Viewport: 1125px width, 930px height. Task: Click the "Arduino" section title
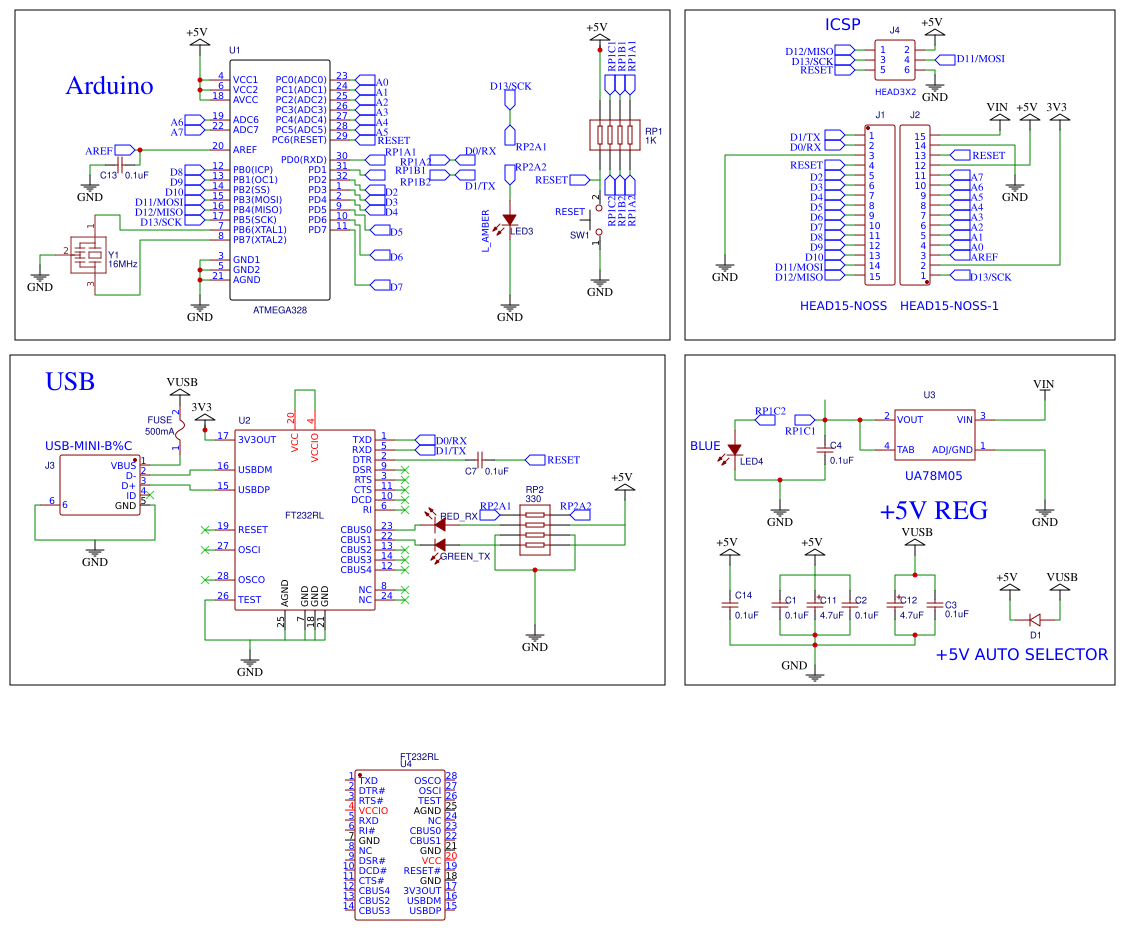tap(109, 85)
